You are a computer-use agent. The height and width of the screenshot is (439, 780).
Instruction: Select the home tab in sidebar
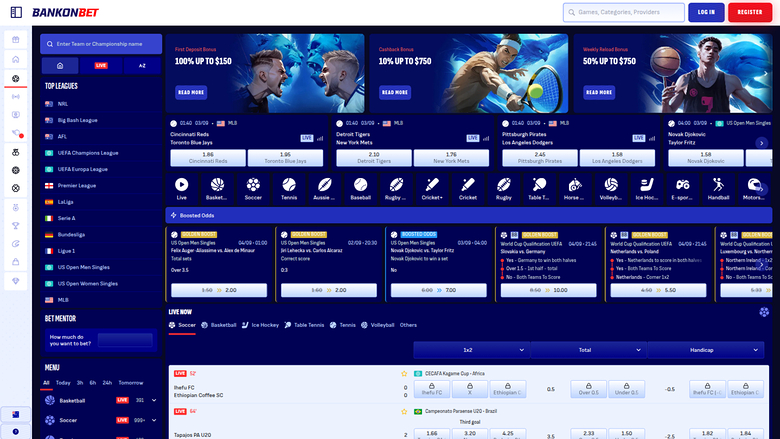click(60, 66)
